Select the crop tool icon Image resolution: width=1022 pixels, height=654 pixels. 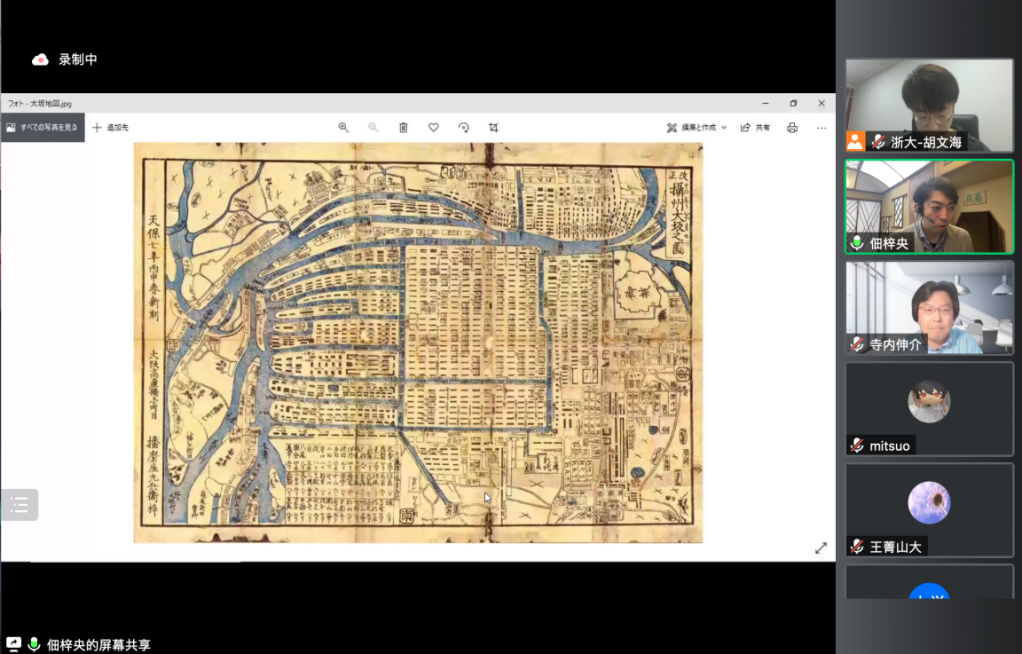[493, 127]
